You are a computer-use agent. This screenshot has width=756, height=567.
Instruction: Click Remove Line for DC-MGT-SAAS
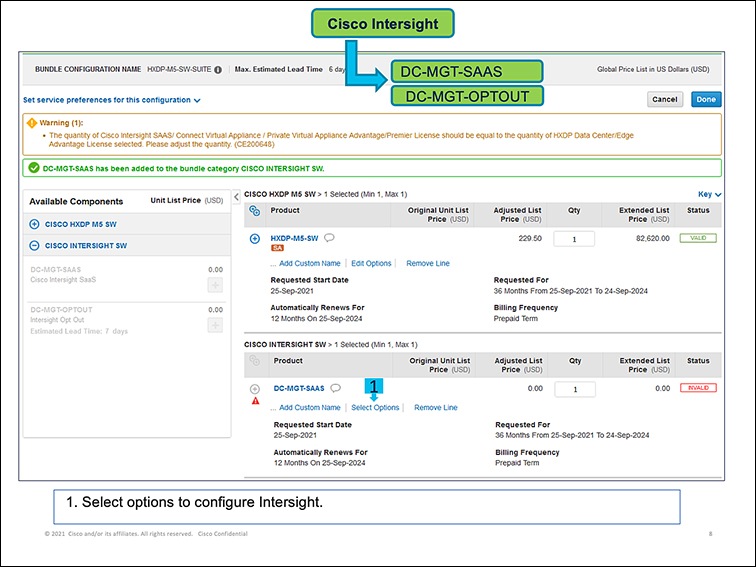436,407
